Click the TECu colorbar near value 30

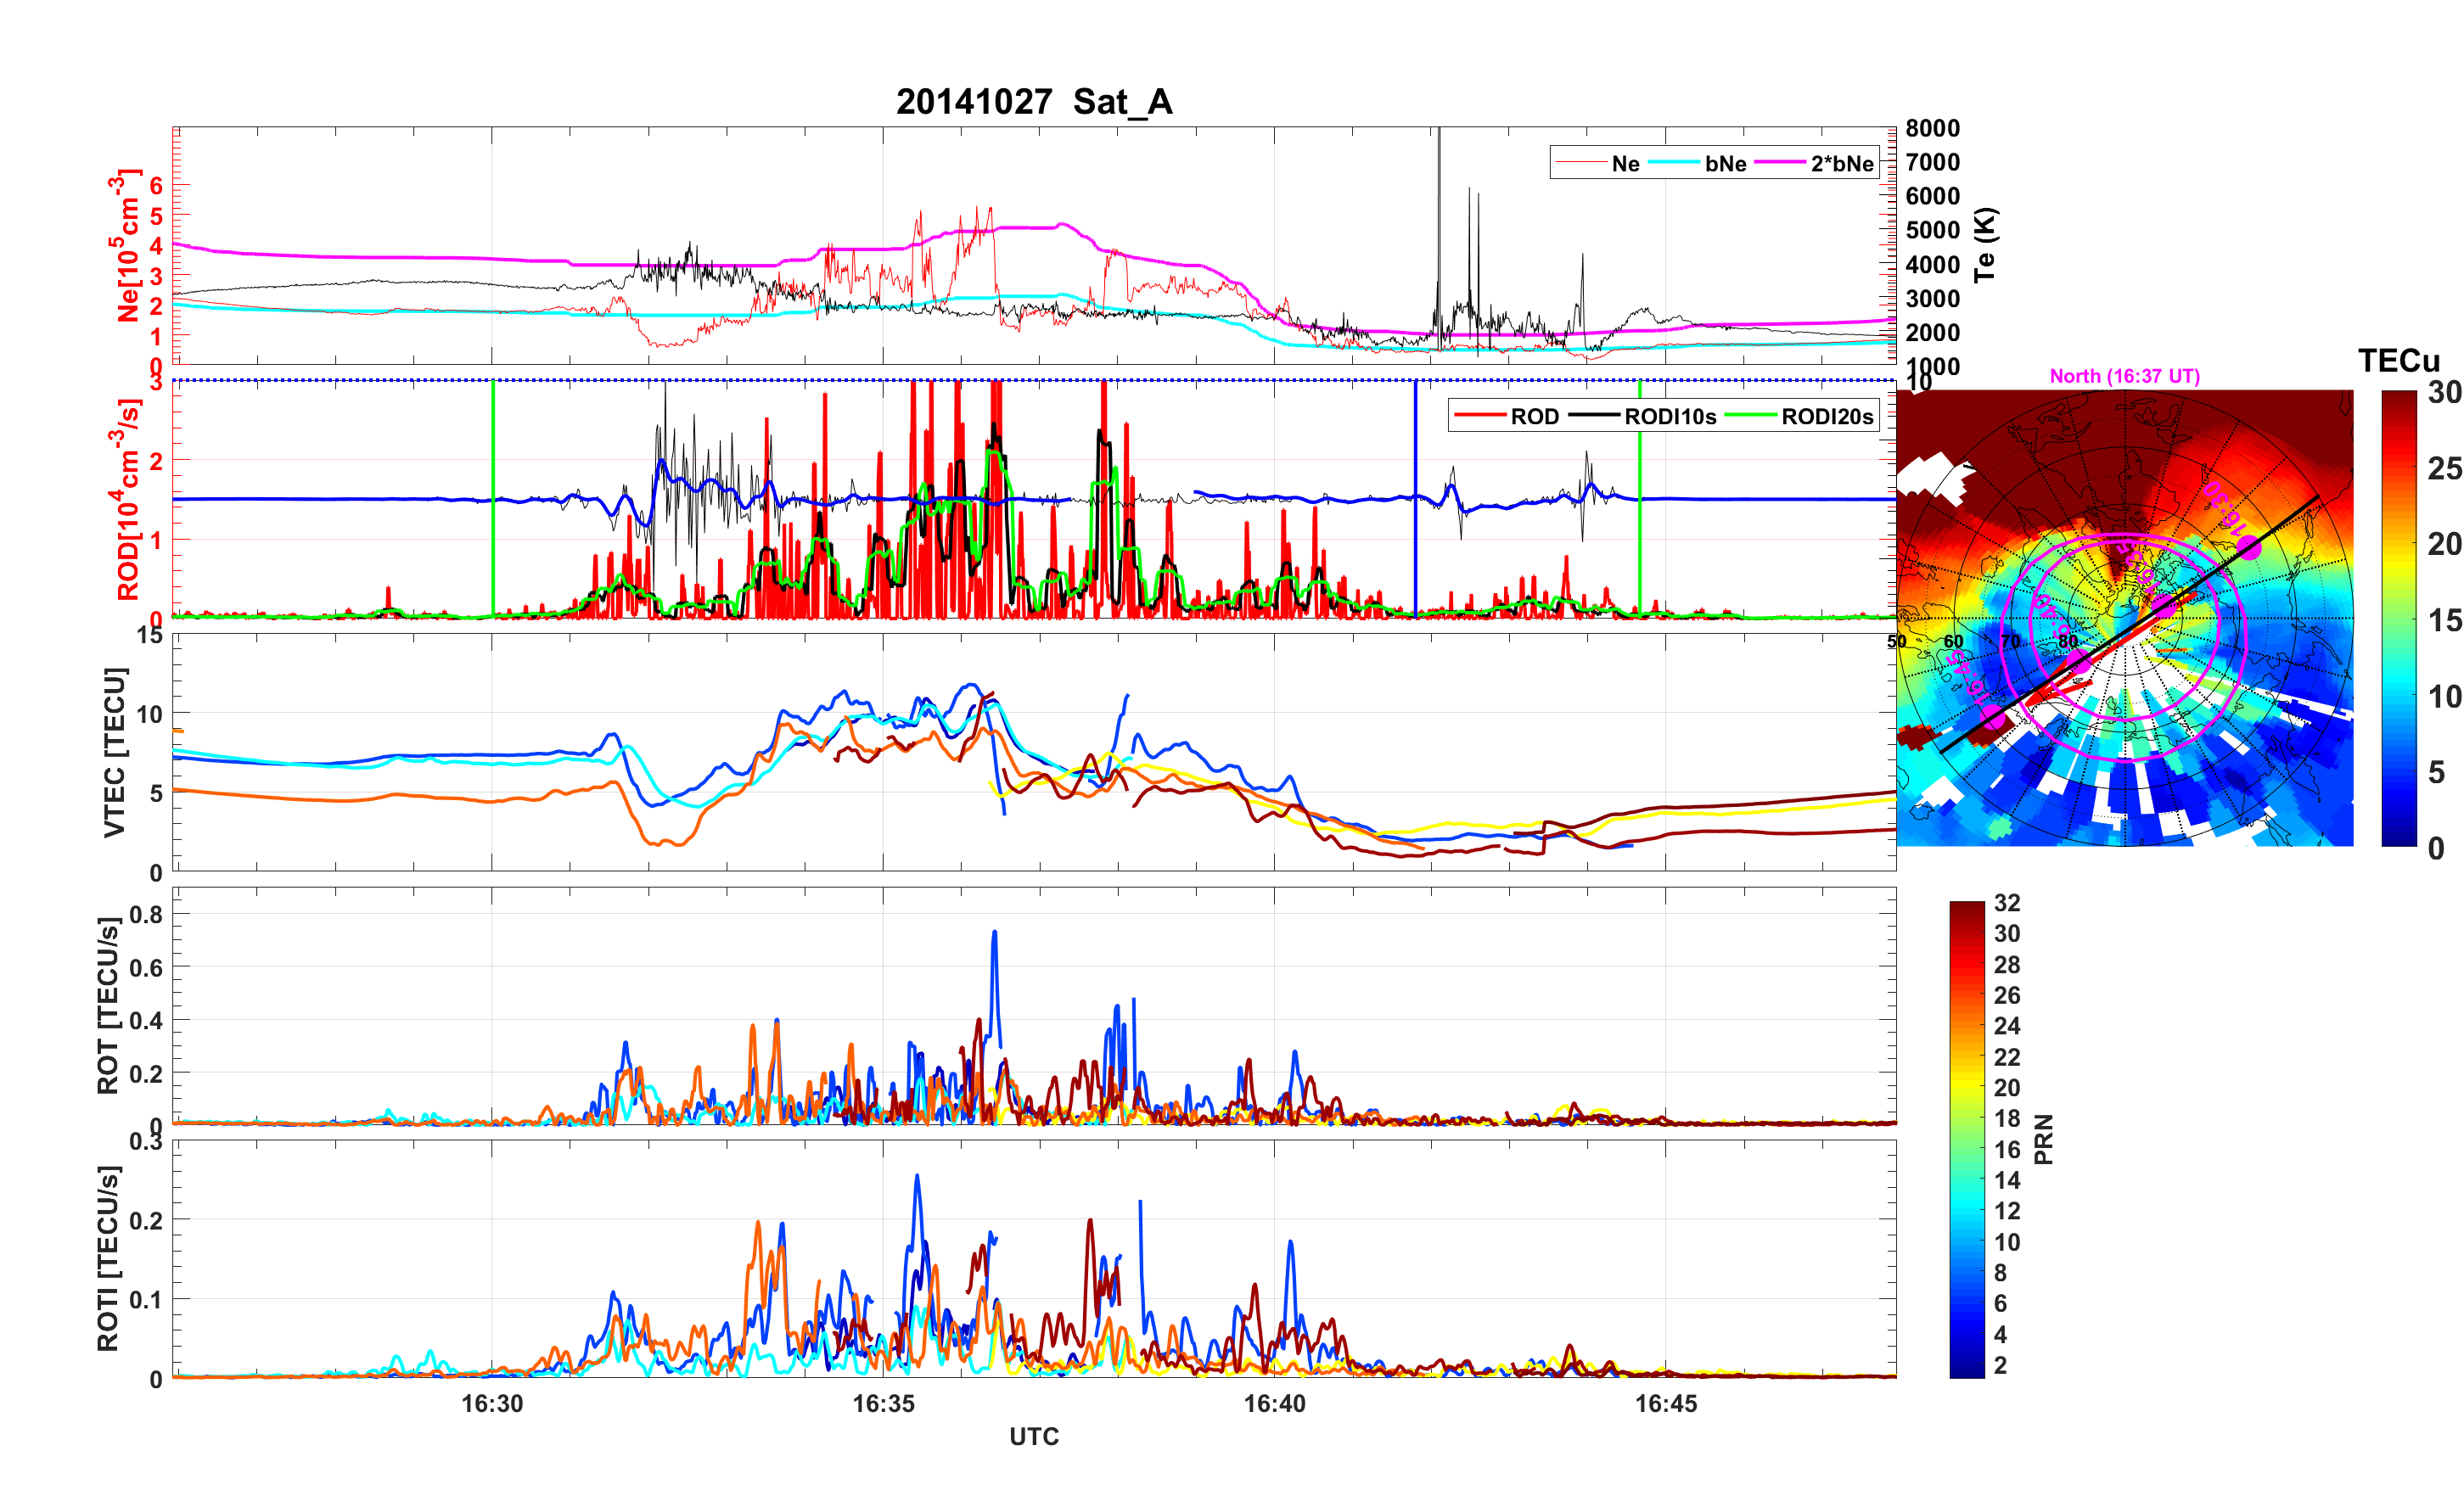click(2399, 396)
